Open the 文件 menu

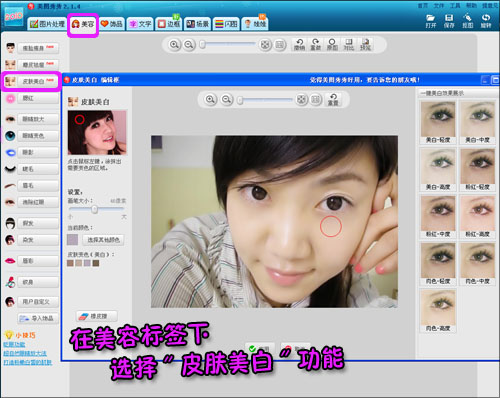439,6
